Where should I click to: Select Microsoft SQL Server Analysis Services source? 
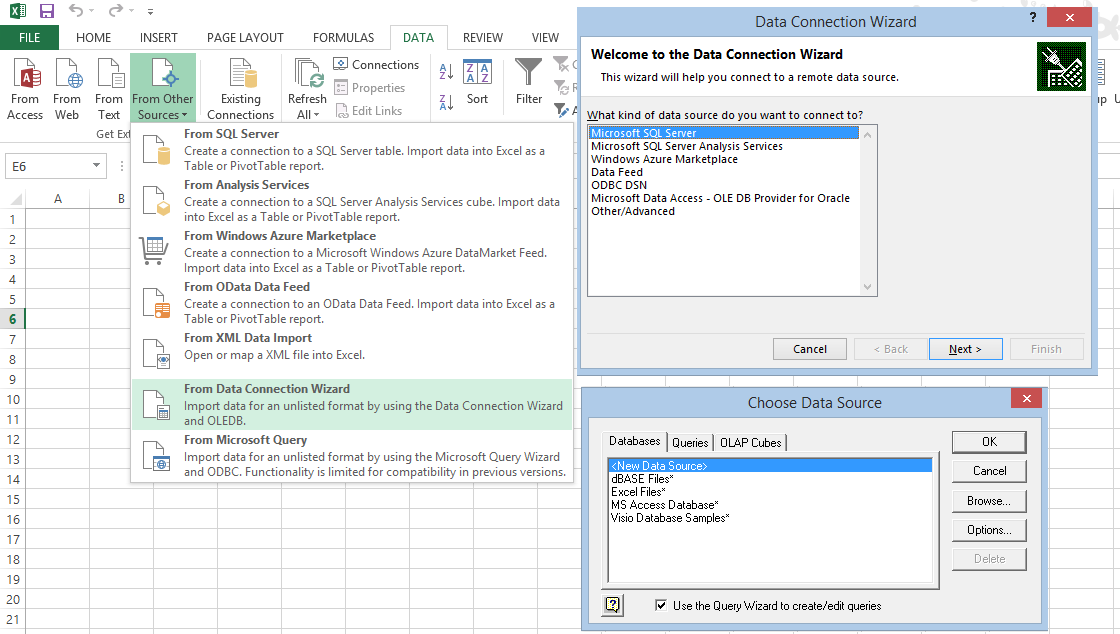(724, 146)
